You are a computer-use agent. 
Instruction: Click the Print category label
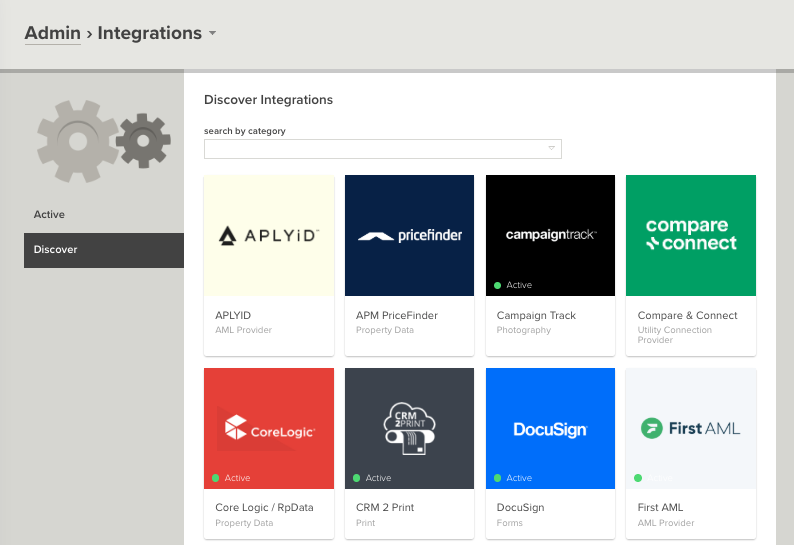366,523
